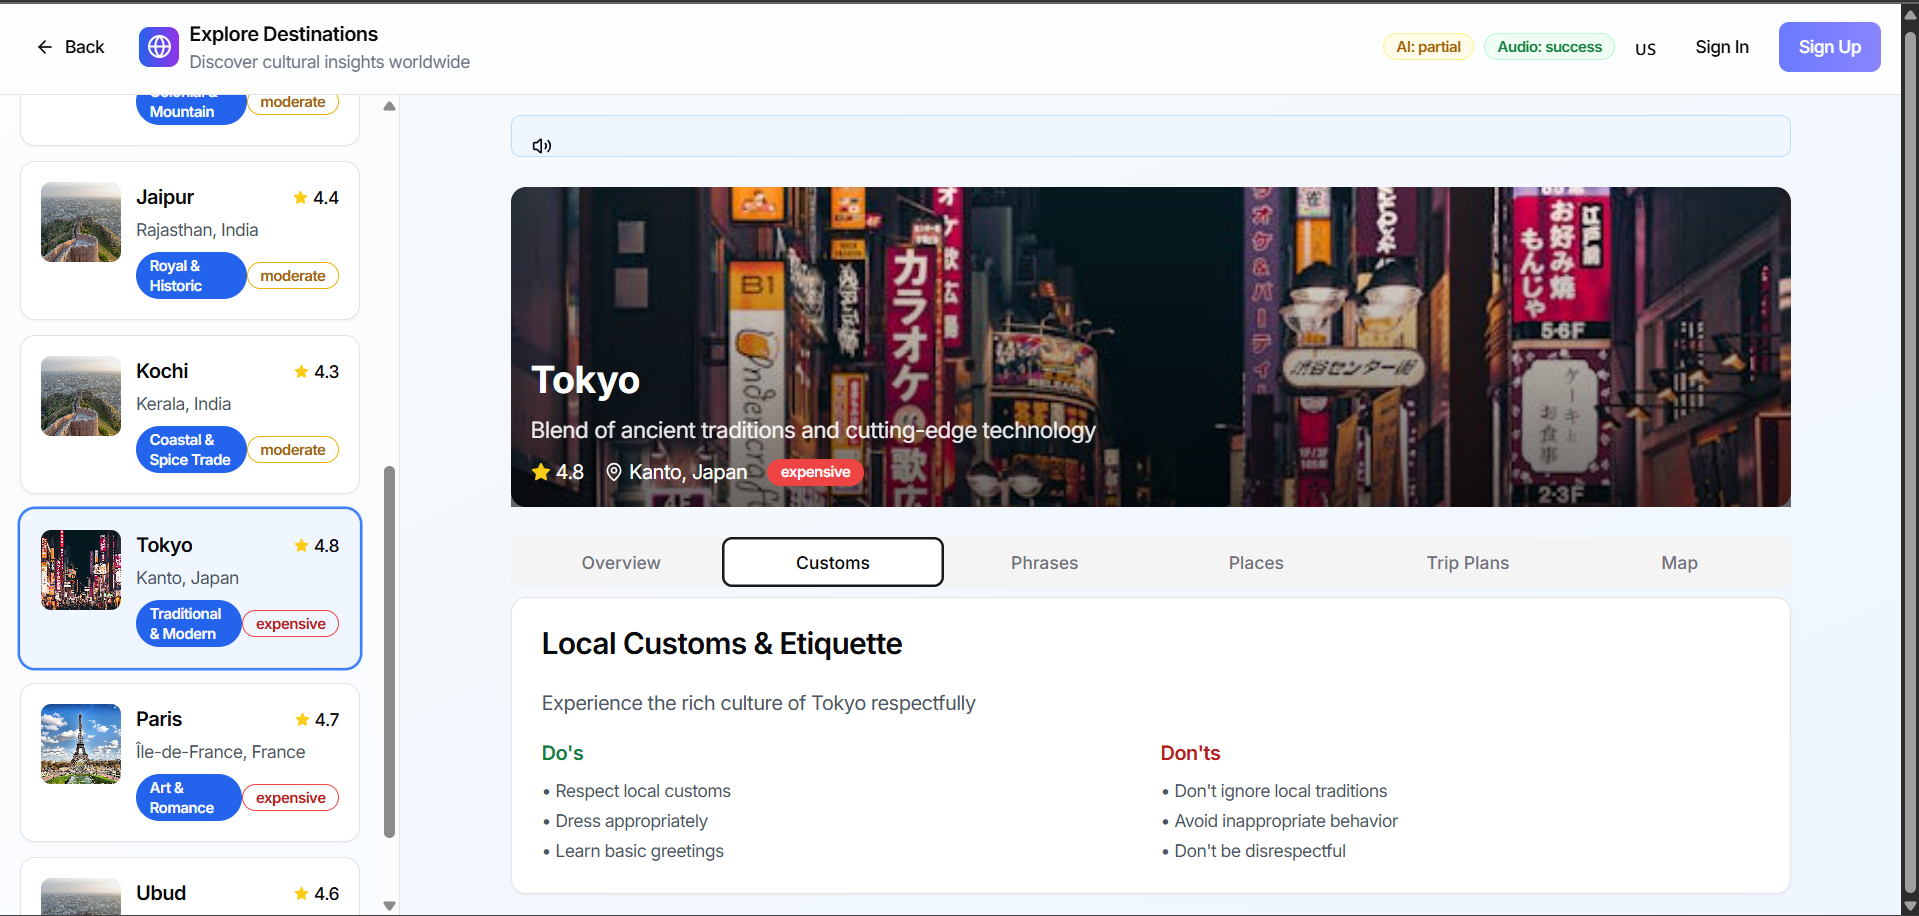Click the Local Customs & Etiquette heading
The width and height of the screenshot is (1919, 916).
point(722,644)
